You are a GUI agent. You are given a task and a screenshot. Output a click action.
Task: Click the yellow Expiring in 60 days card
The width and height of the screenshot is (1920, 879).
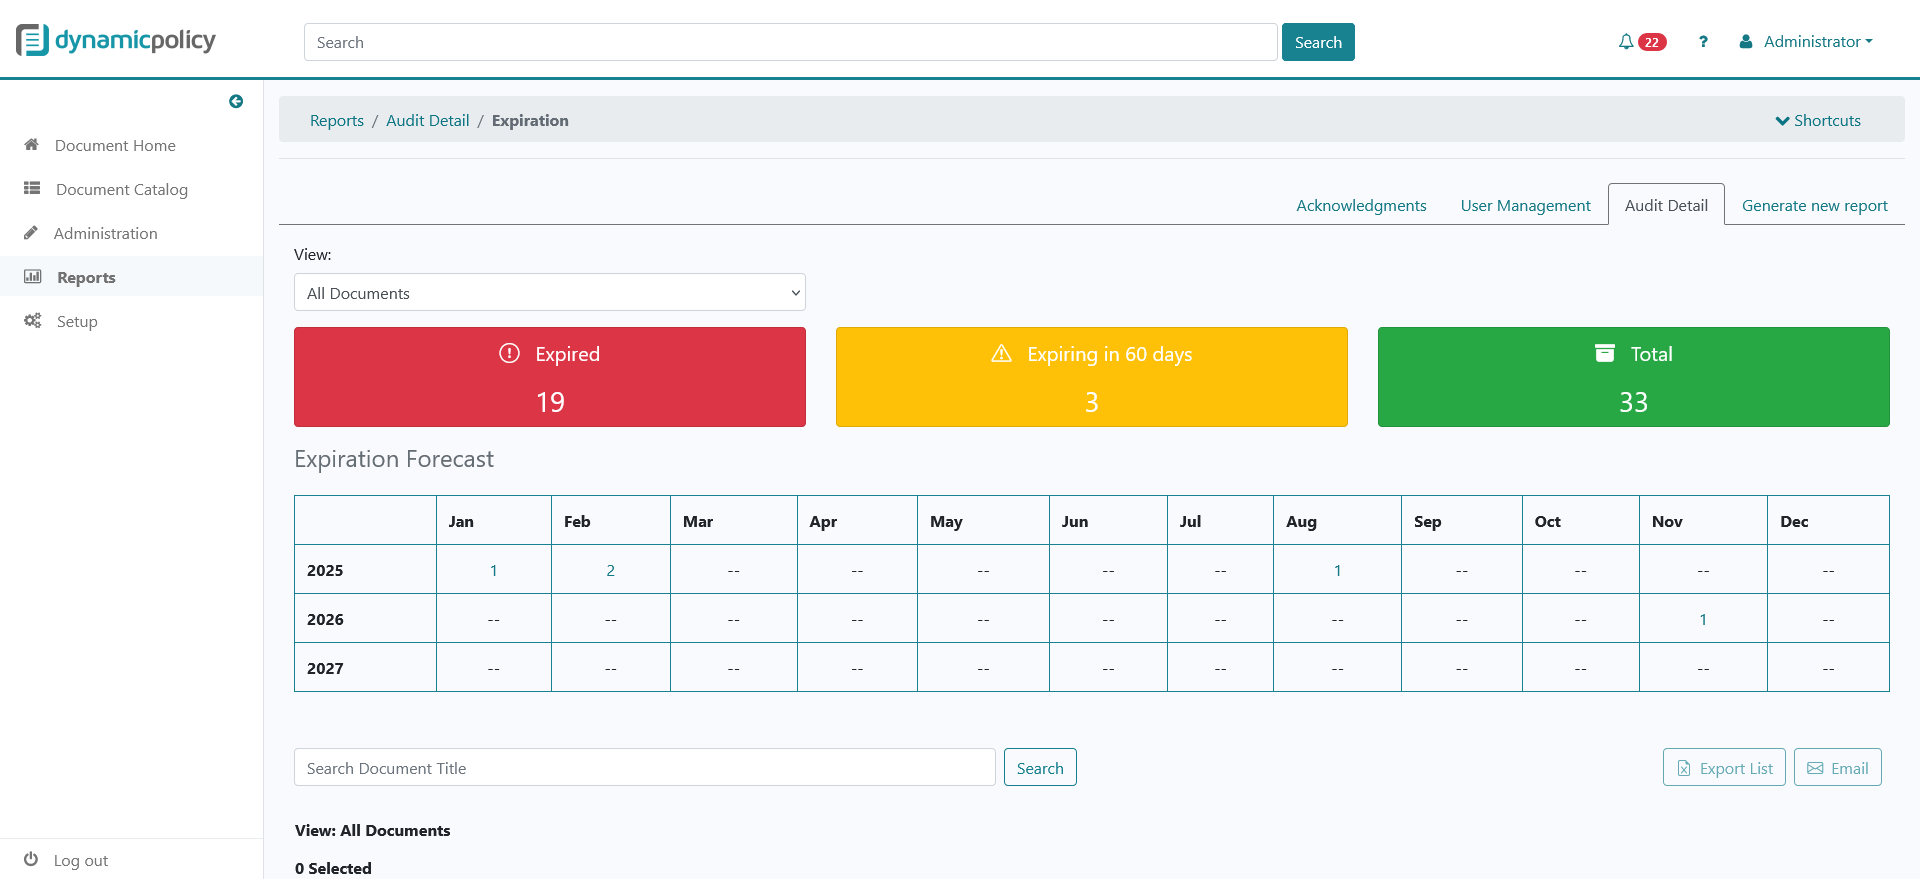(x=1092, y=377)
